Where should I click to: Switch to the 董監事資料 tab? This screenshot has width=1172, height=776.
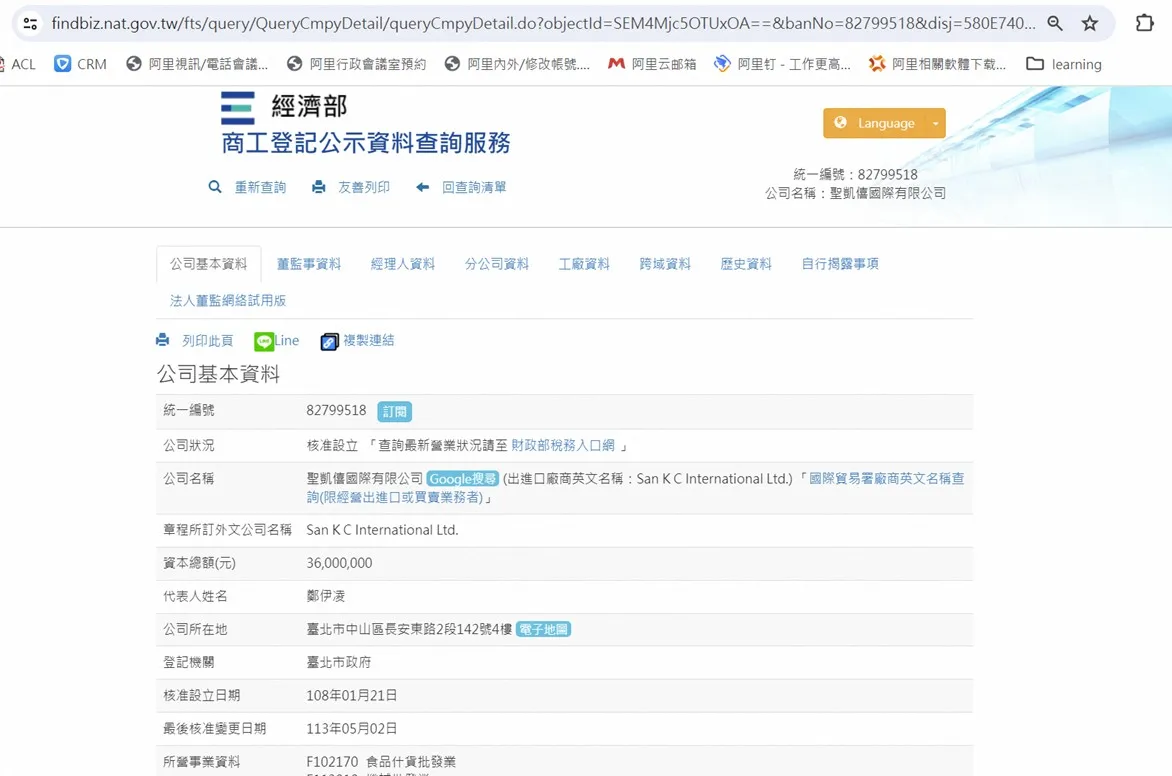point(309,264)
